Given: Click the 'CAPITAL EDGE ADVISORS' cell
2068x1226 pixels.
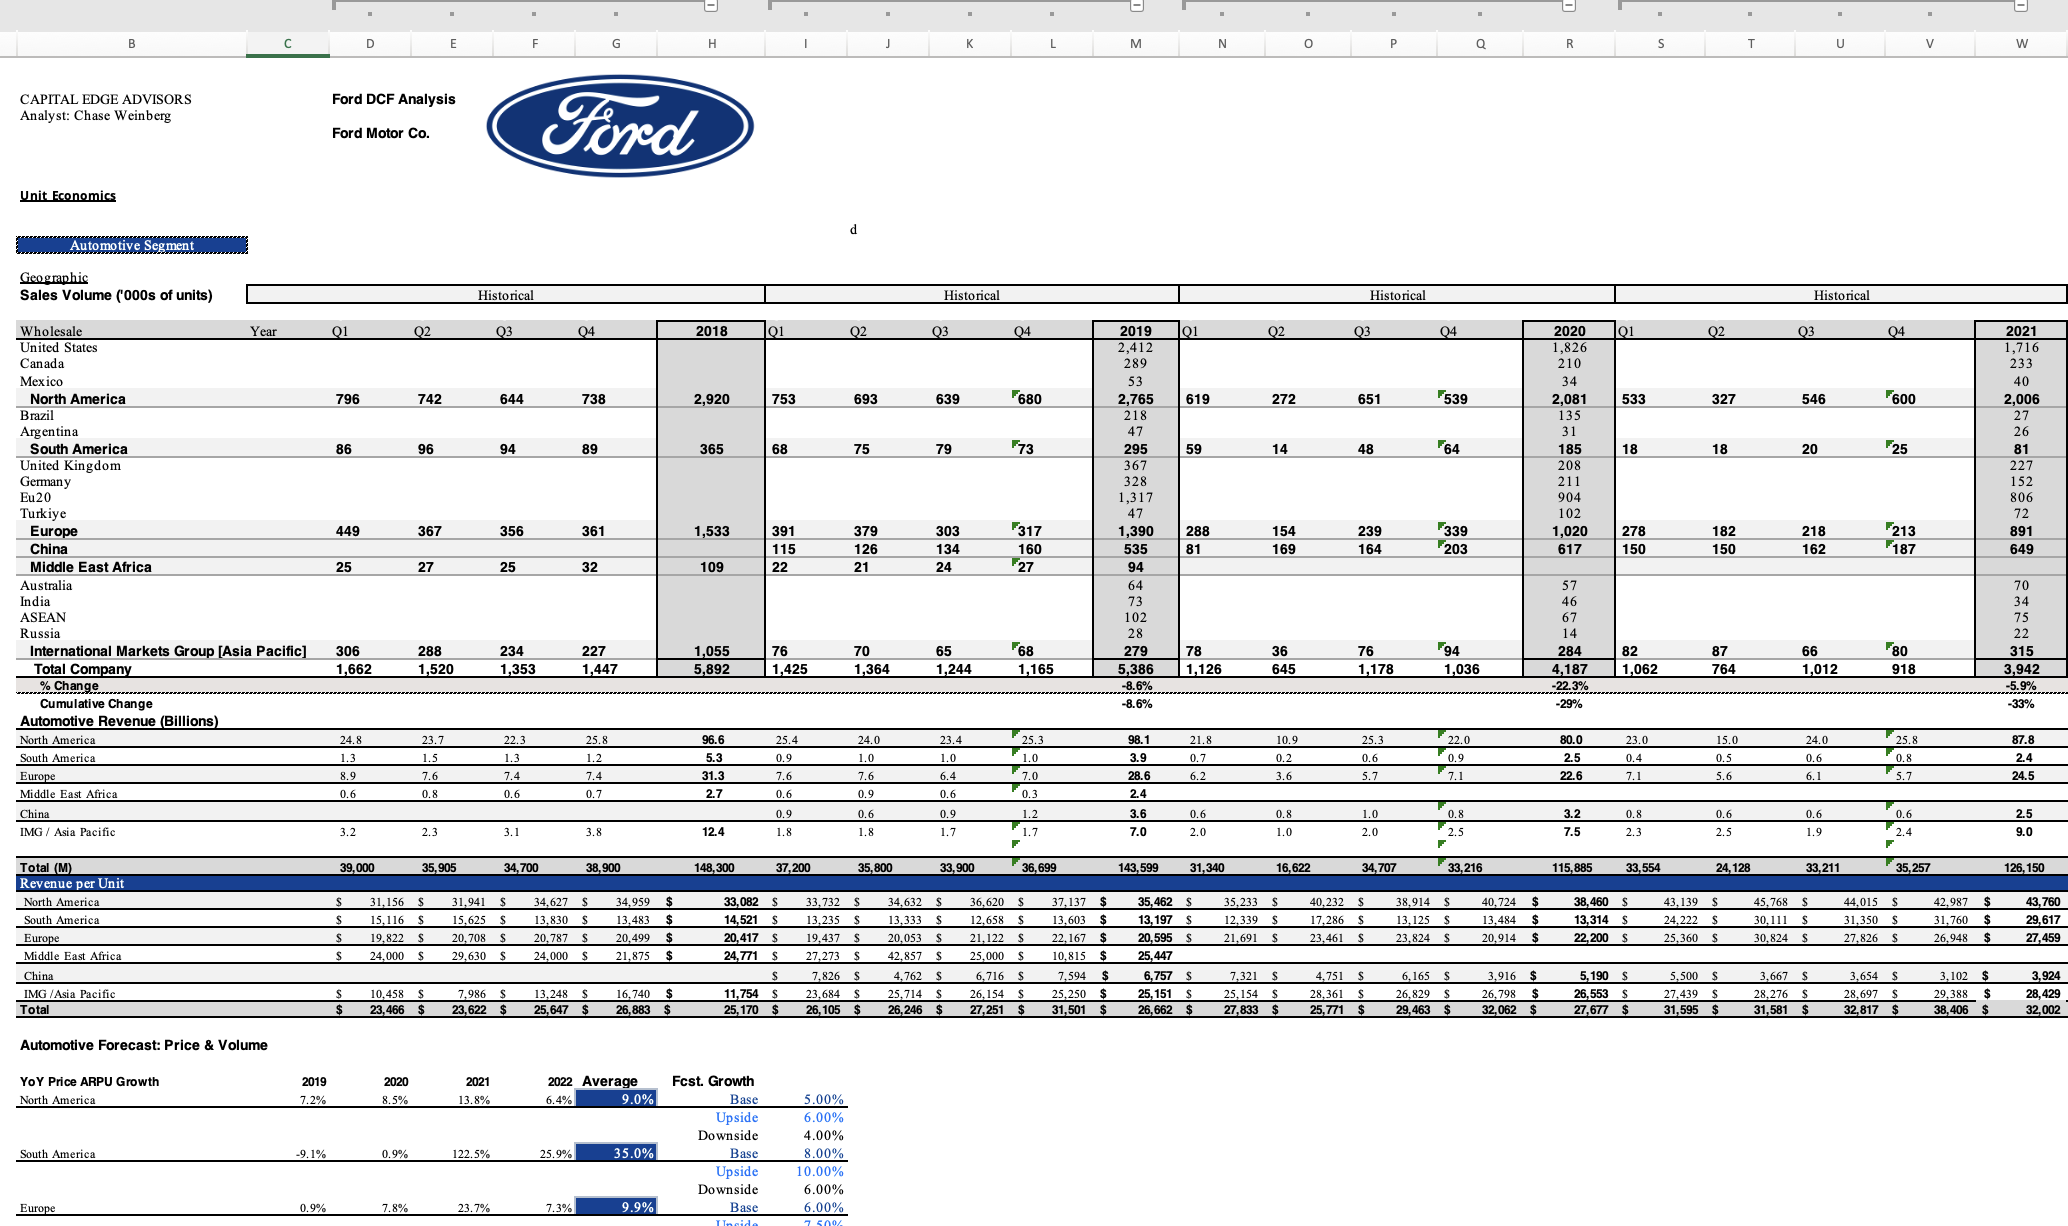Looking at the screenshot, I should (x=106, y=99).
